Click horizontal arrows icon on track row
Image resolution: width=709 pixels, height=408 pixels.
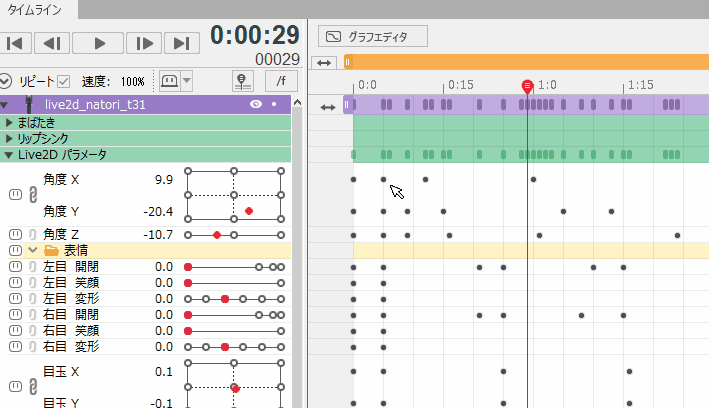[x=328, y=107]
